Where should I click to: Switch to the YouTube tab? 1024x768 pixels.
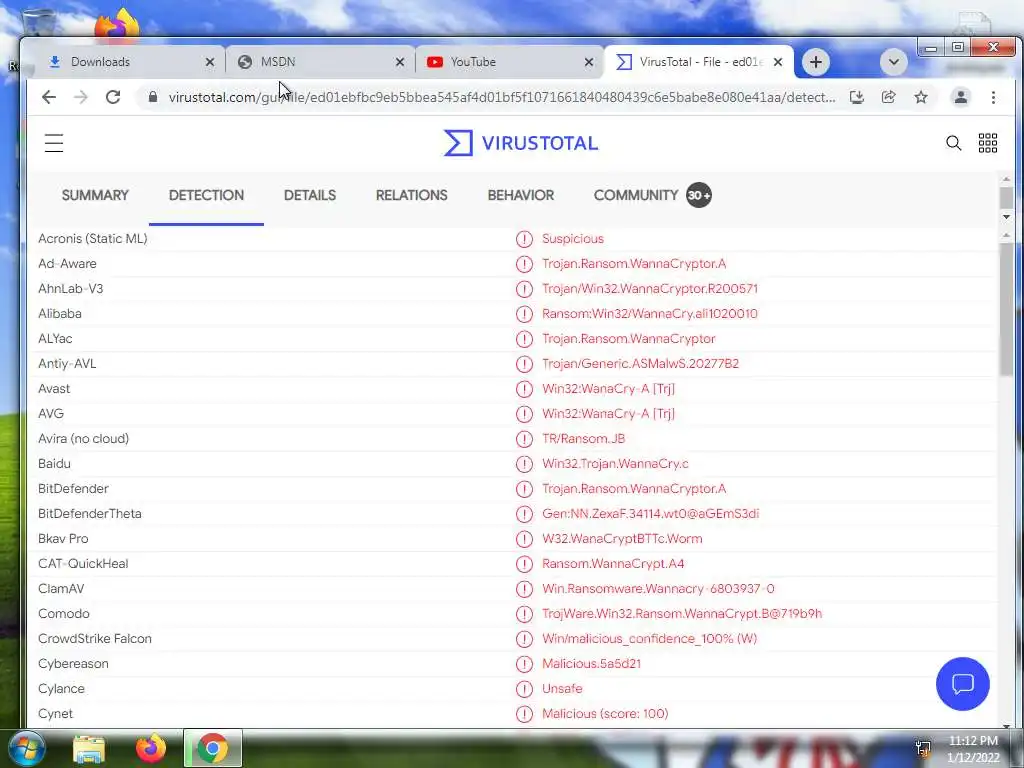pyautogui.click(x=509, y=62)
